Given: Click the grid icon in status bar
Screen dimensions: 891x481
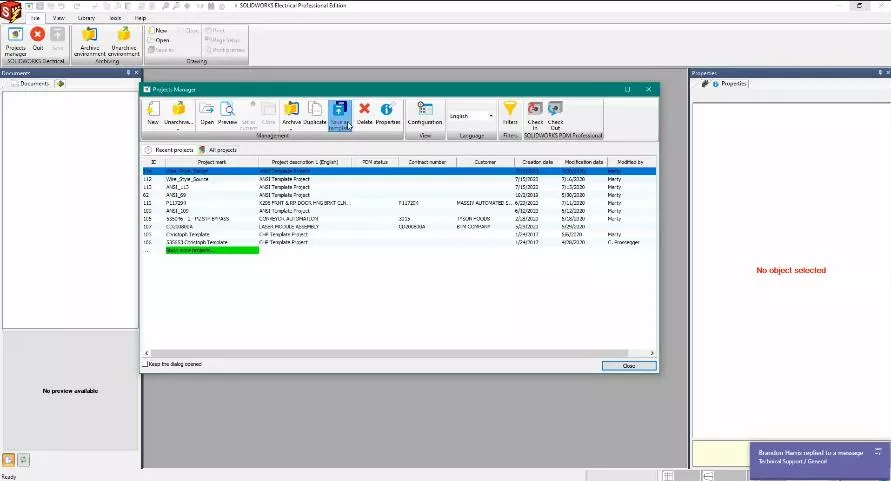Looking at the screenshot, I should click(x=668, y=476).
